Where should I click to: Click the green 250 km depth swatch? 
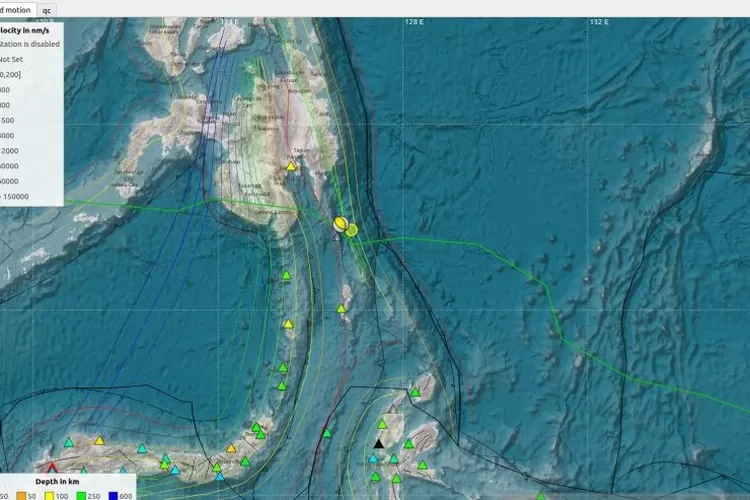81,496
